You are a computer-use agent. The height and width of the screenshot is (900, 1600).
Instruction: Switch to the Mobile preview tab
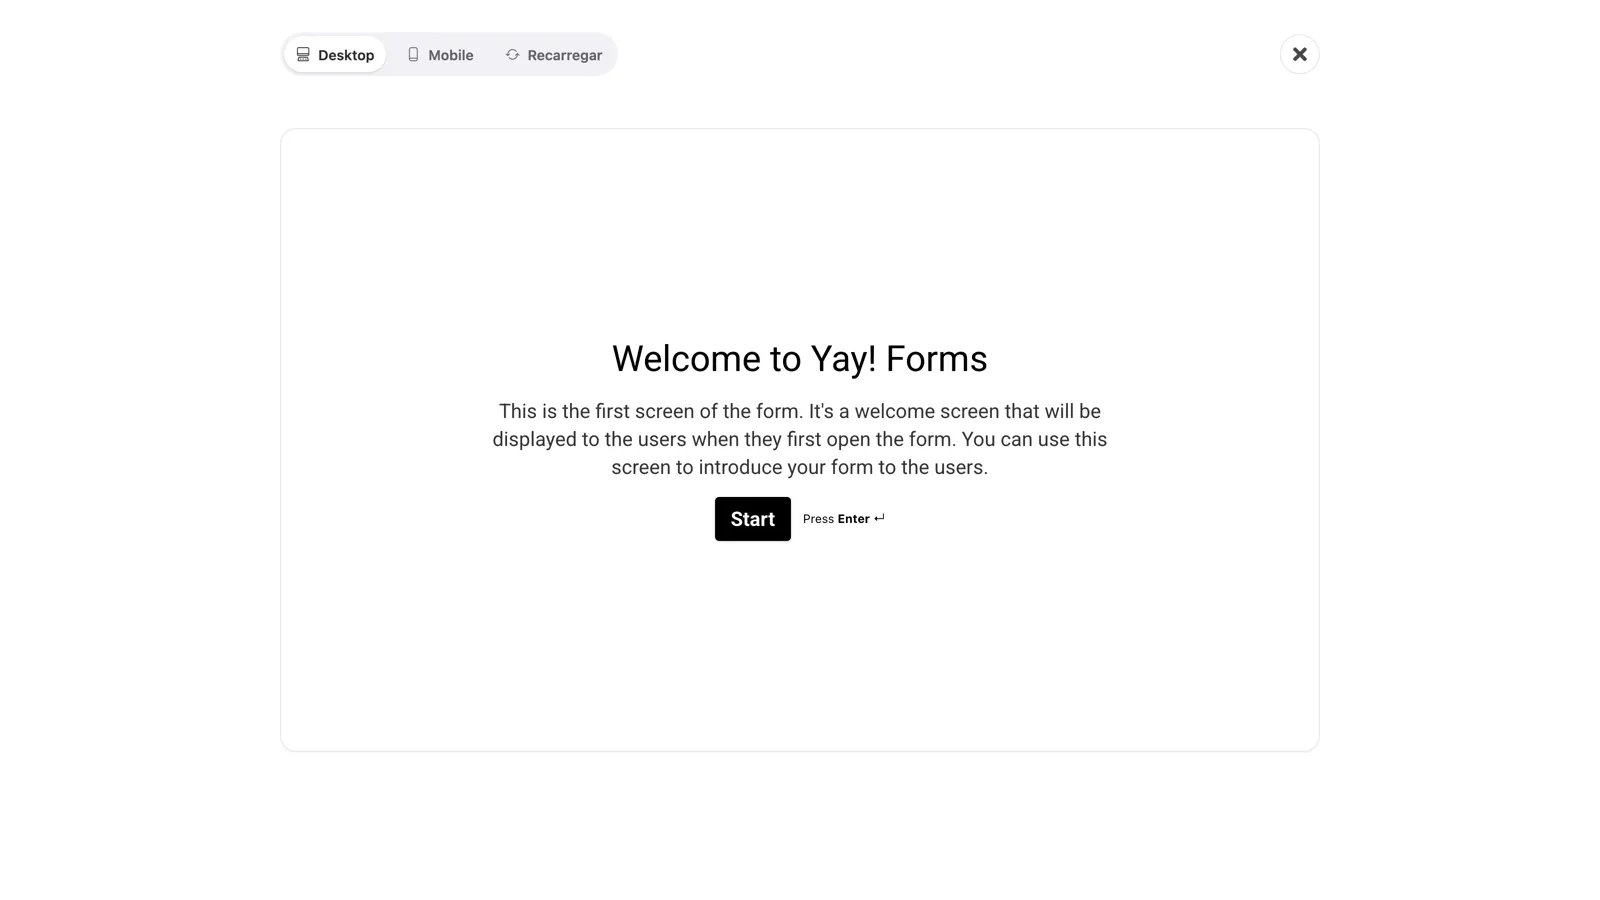coord(440,55)
